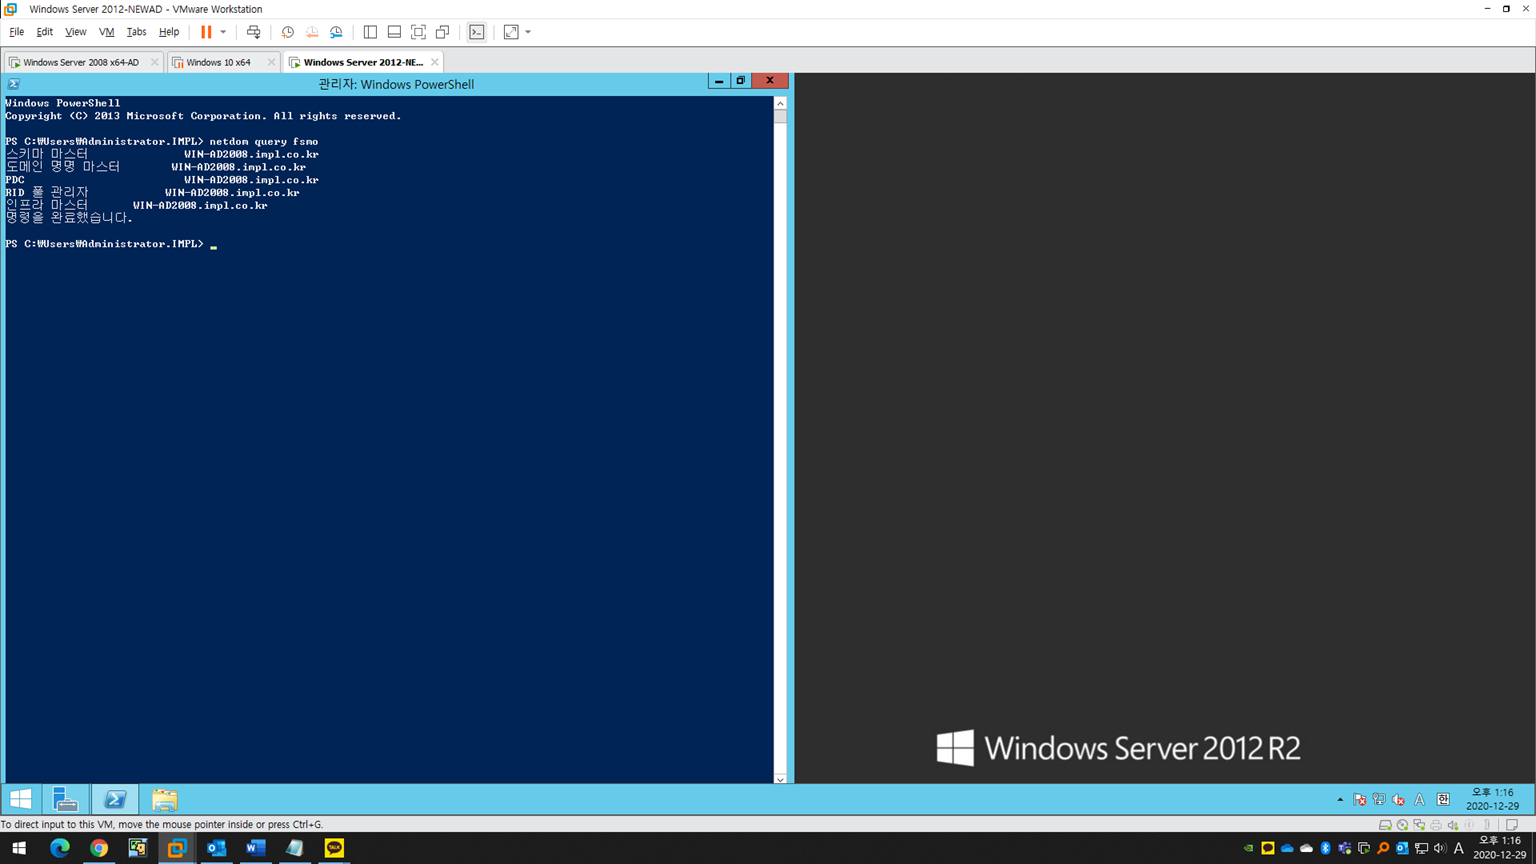Open the Edit menu
The image size is (1536, 864).
tap(45, 32)
